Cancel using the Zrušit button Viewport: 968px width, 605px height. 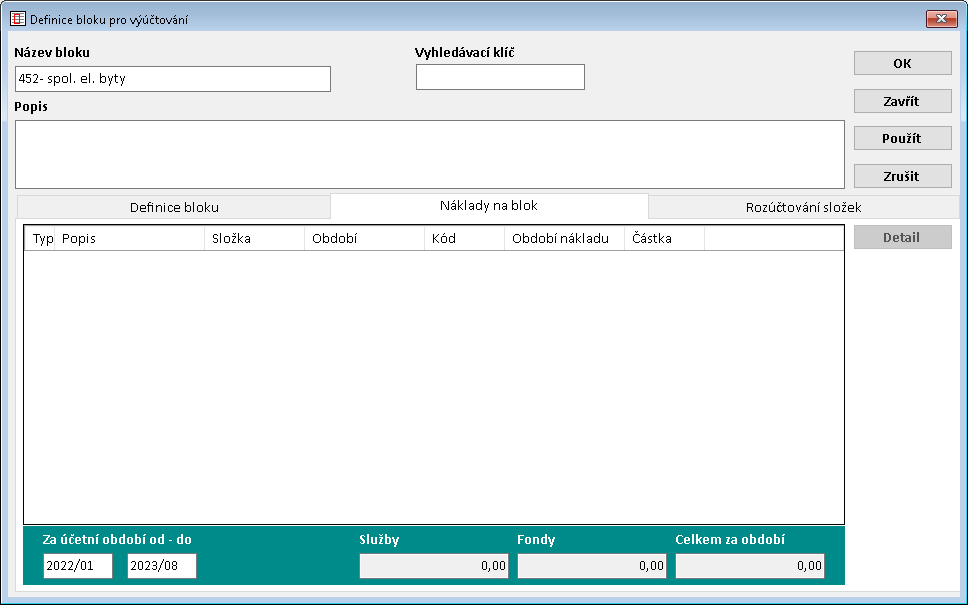coord(901,176)
